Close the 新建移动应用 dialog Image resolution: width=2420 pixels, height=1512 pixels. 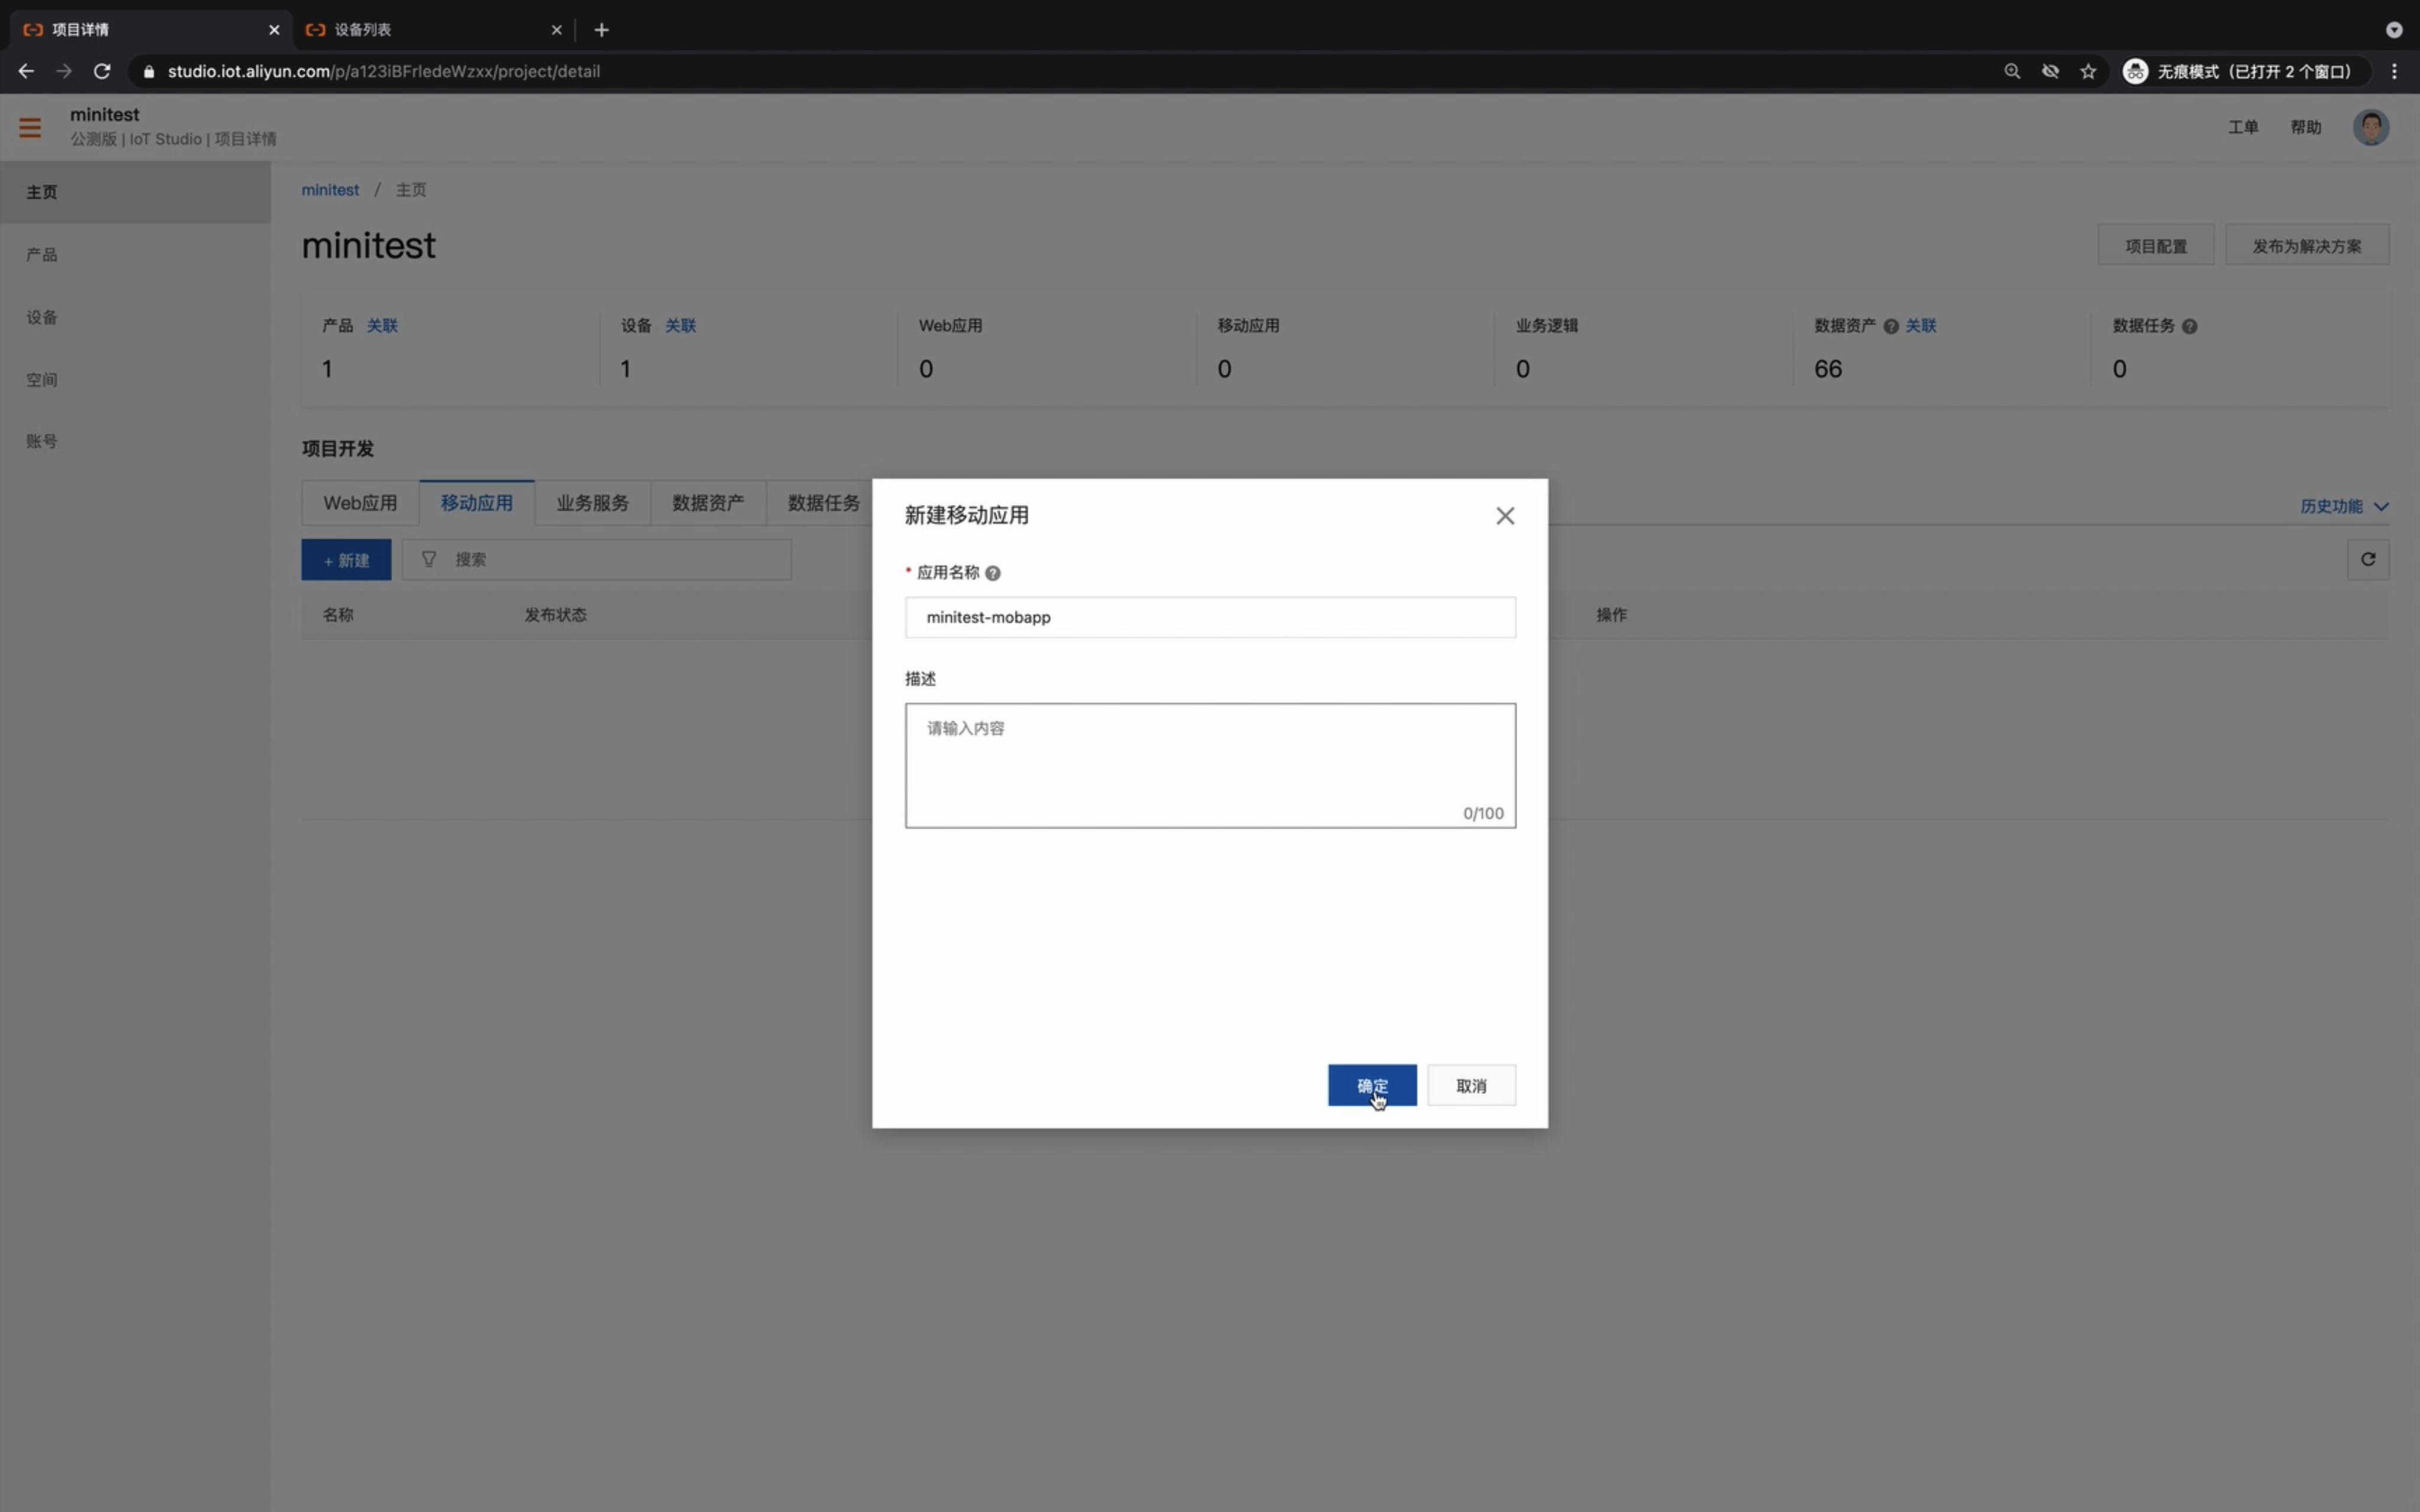point(1504,516)
